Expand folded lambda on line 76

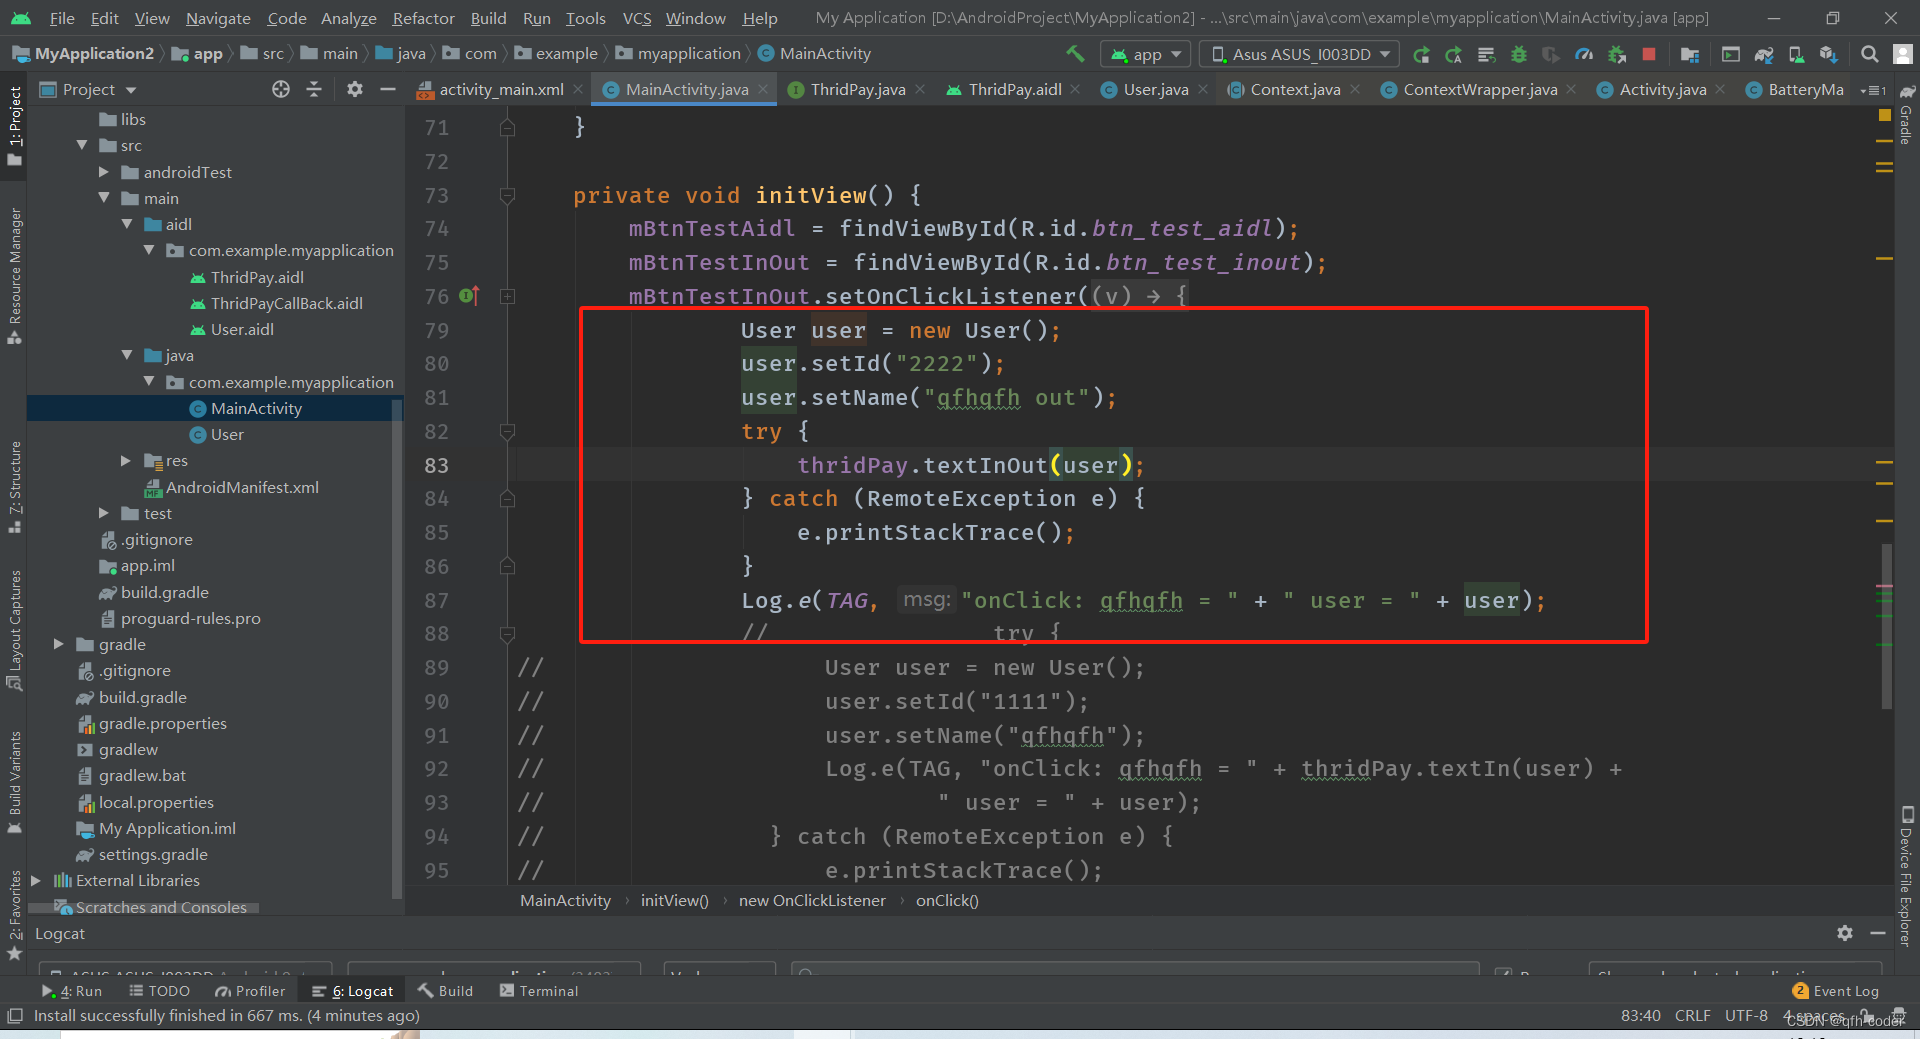pyautogui.click(x=507, y=296)
